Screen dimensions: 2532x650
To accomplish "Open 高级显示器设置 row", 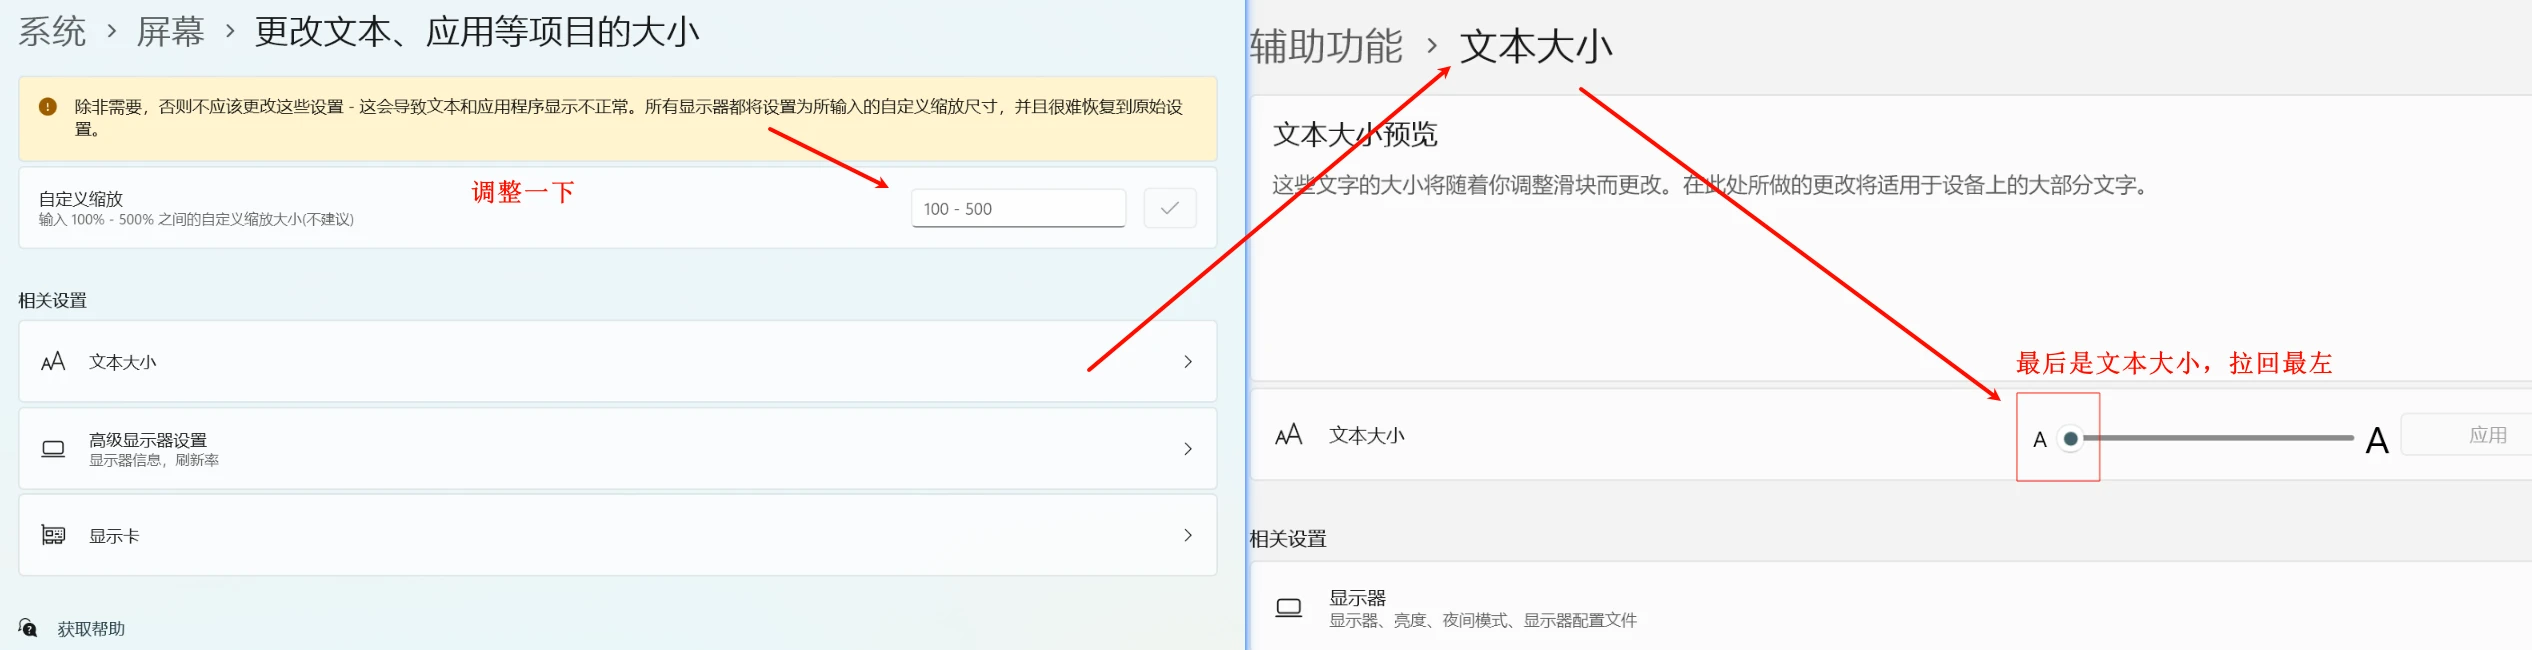I will click(617, 448).
